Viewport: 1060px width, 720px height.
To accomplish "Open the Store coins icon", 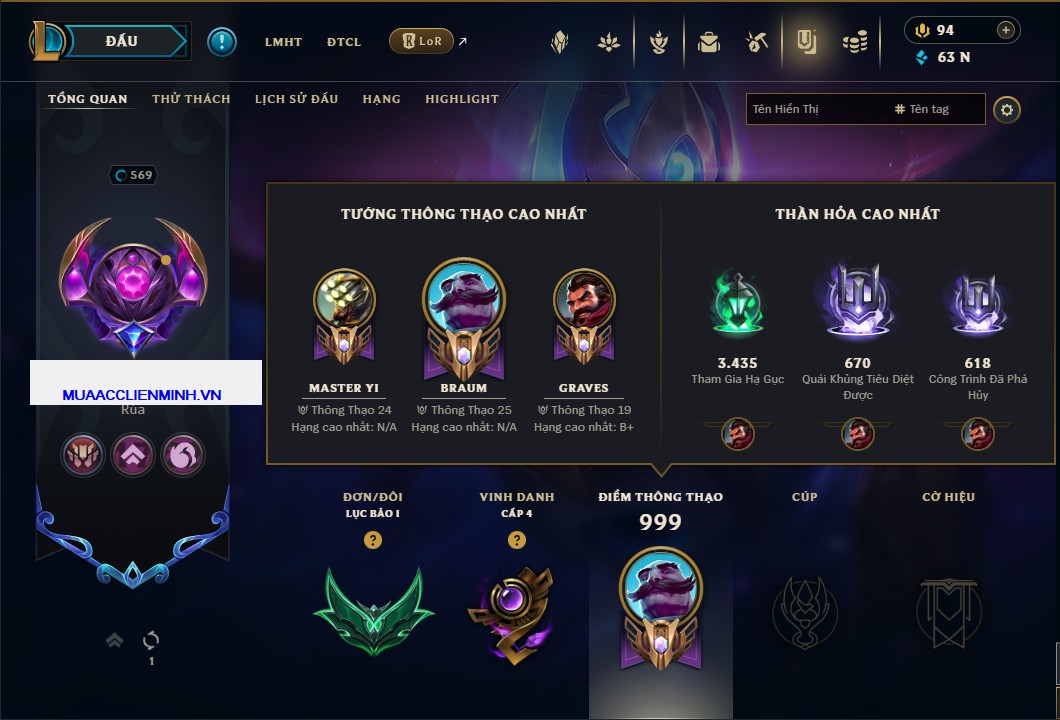I will pos(855,42).
